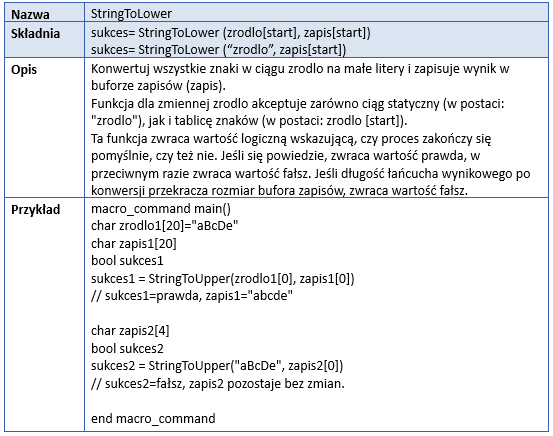Click the end macro_command line
Image resolution: width=553 pixels, height=436 pixels.
coord(153,419)
